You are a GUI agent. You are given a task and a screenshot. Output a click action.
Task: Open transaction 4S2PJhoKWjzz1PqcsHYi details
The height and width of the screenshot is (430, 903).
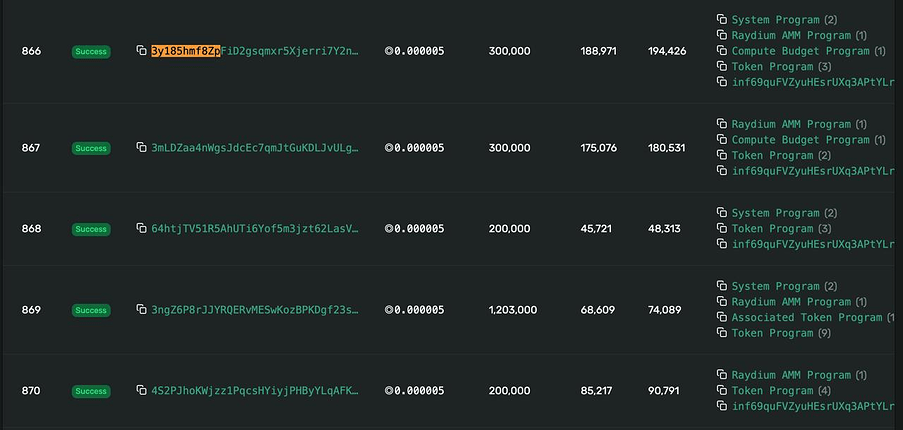pyautogui.click(x=255, y=391)
